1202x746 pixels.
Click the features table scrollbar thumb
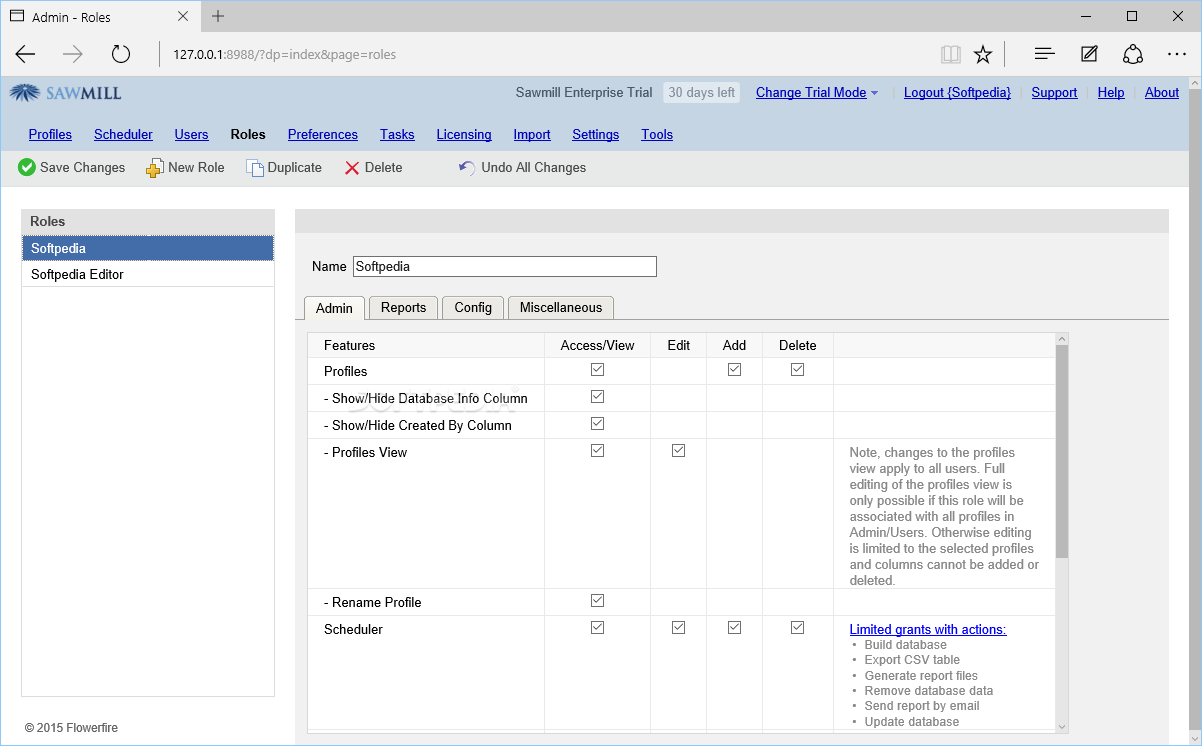pos(1062,452)
